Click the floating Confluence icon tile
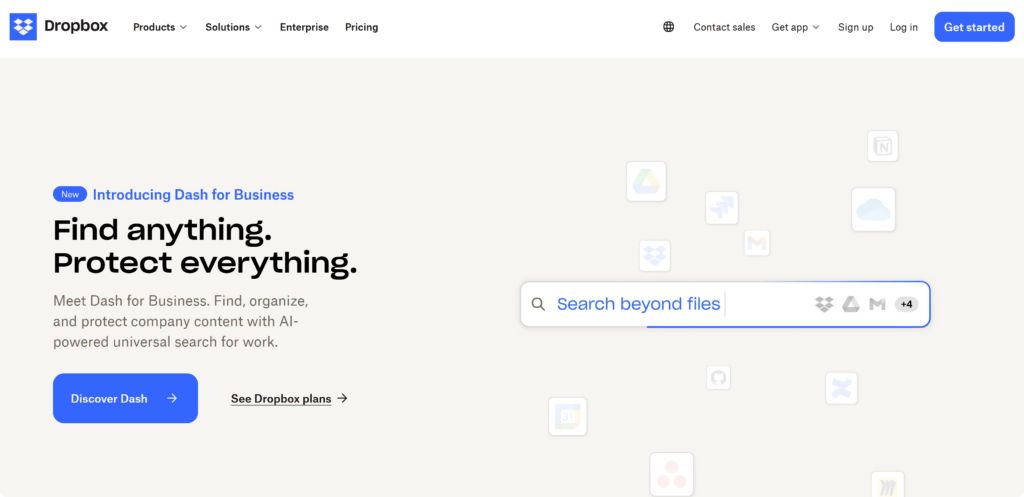 841,389
